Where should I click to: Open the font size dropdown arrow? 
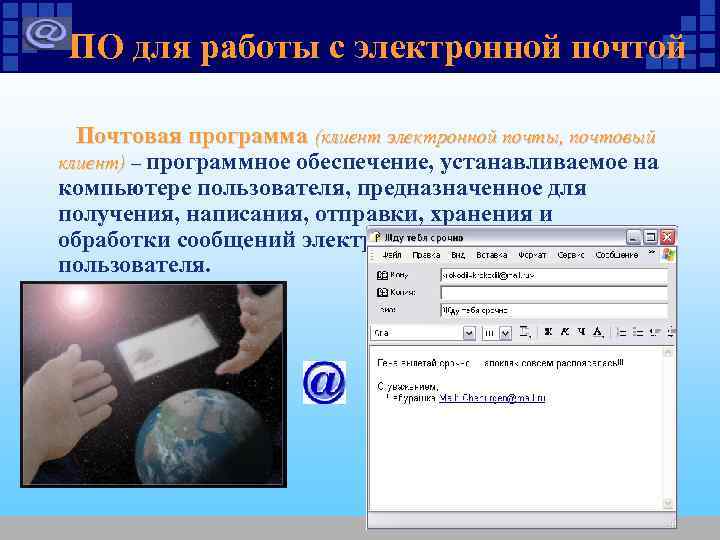[505, 333]
